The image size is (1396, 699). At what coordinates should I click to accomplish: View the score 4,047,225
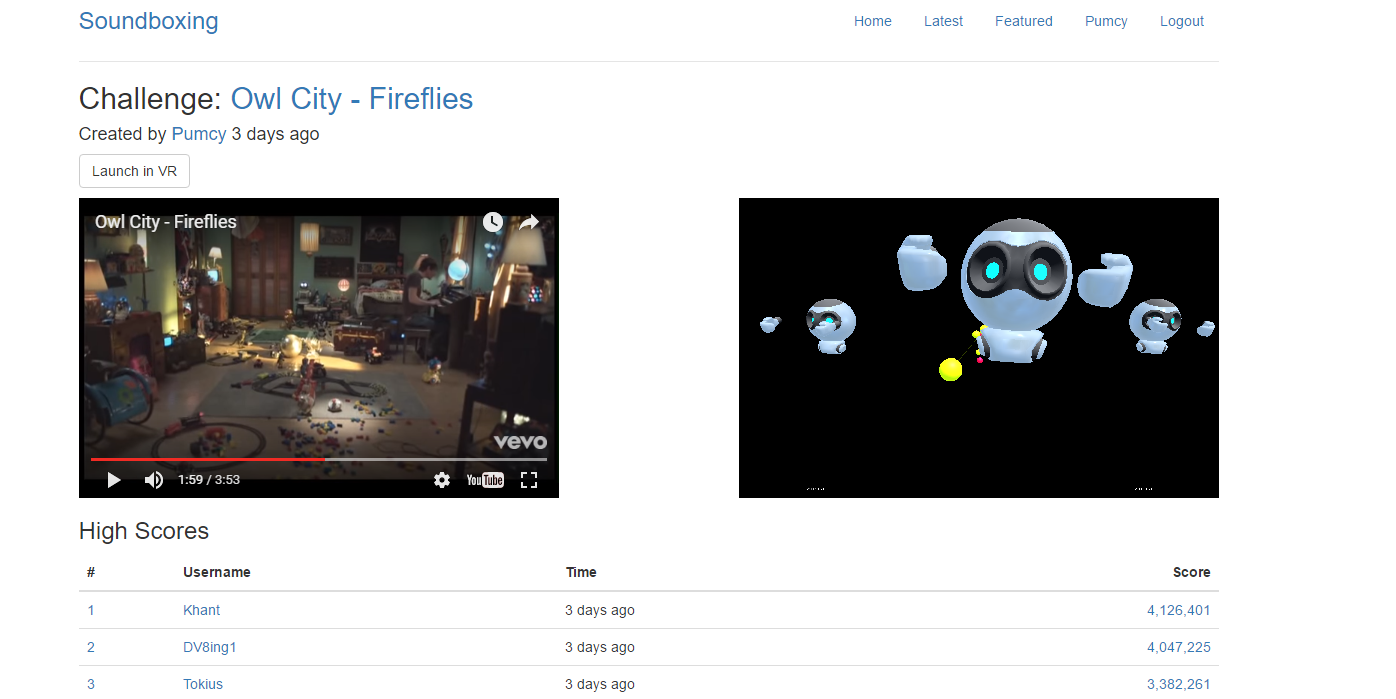[x=1179, y=647]
